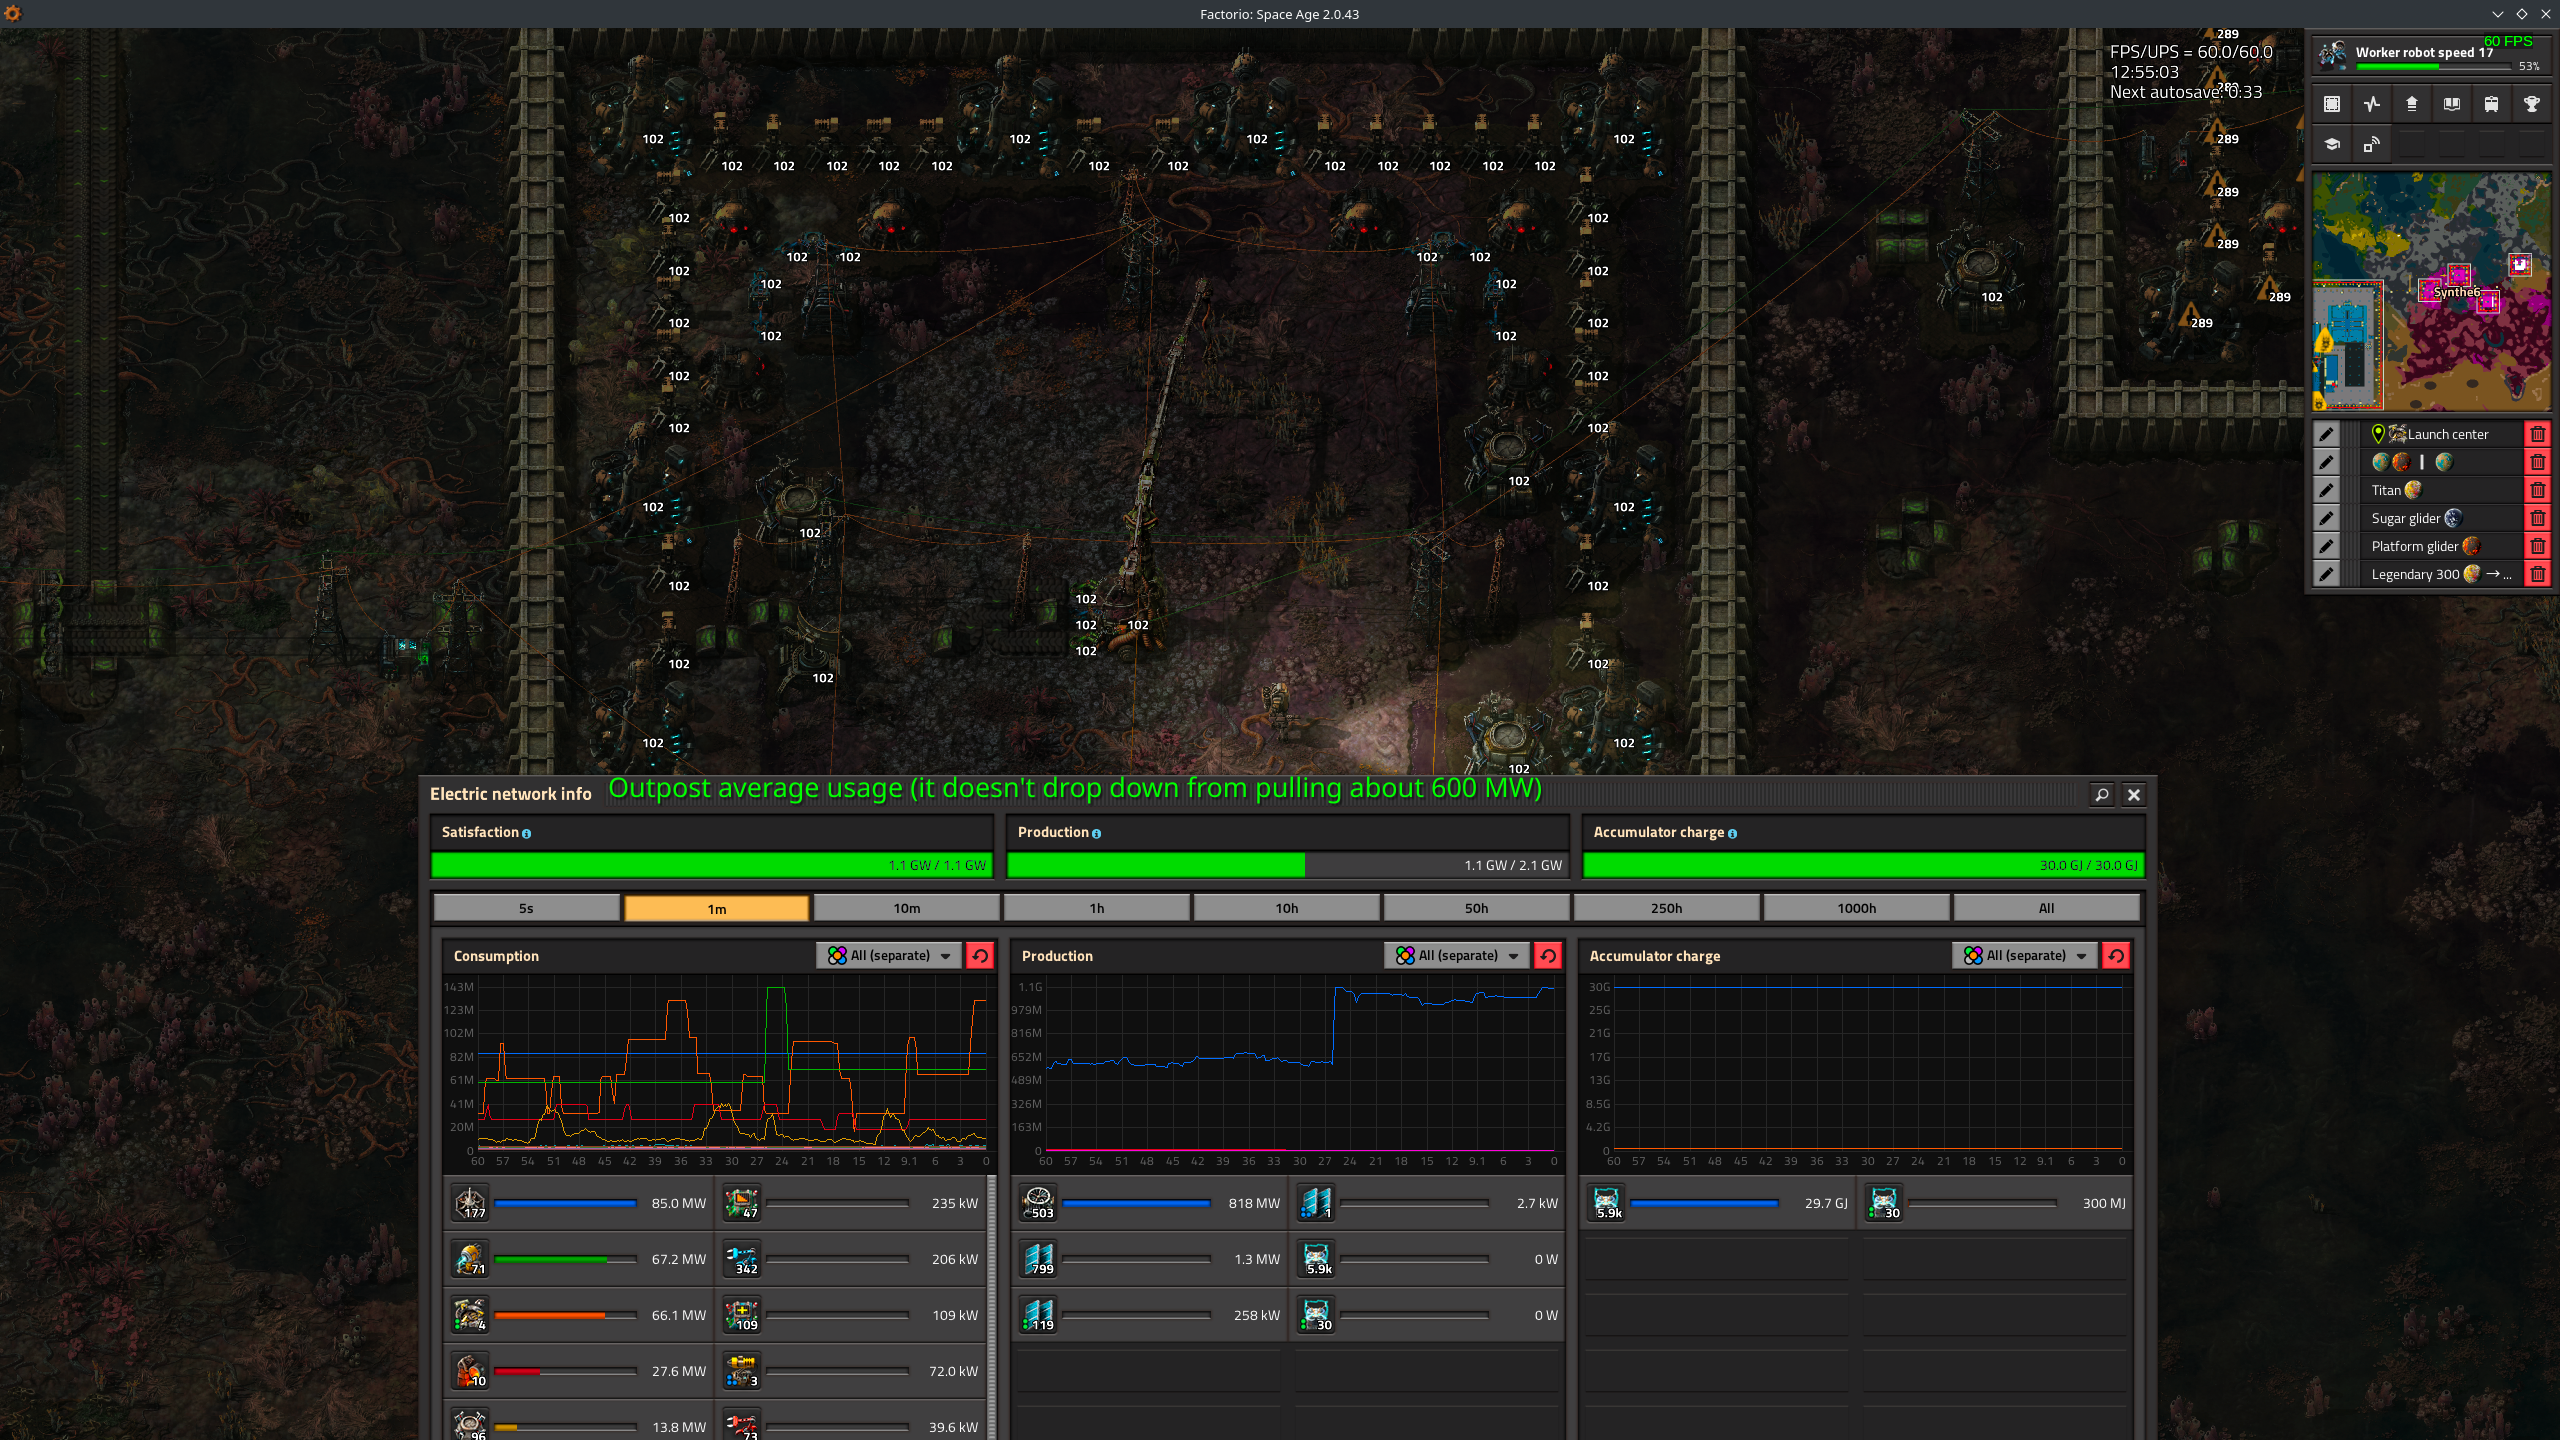Toggle the 27.6 MW furnace icon labeled 10
Viewport: 2560px width, 1440px height.
tap(470, 1371)
